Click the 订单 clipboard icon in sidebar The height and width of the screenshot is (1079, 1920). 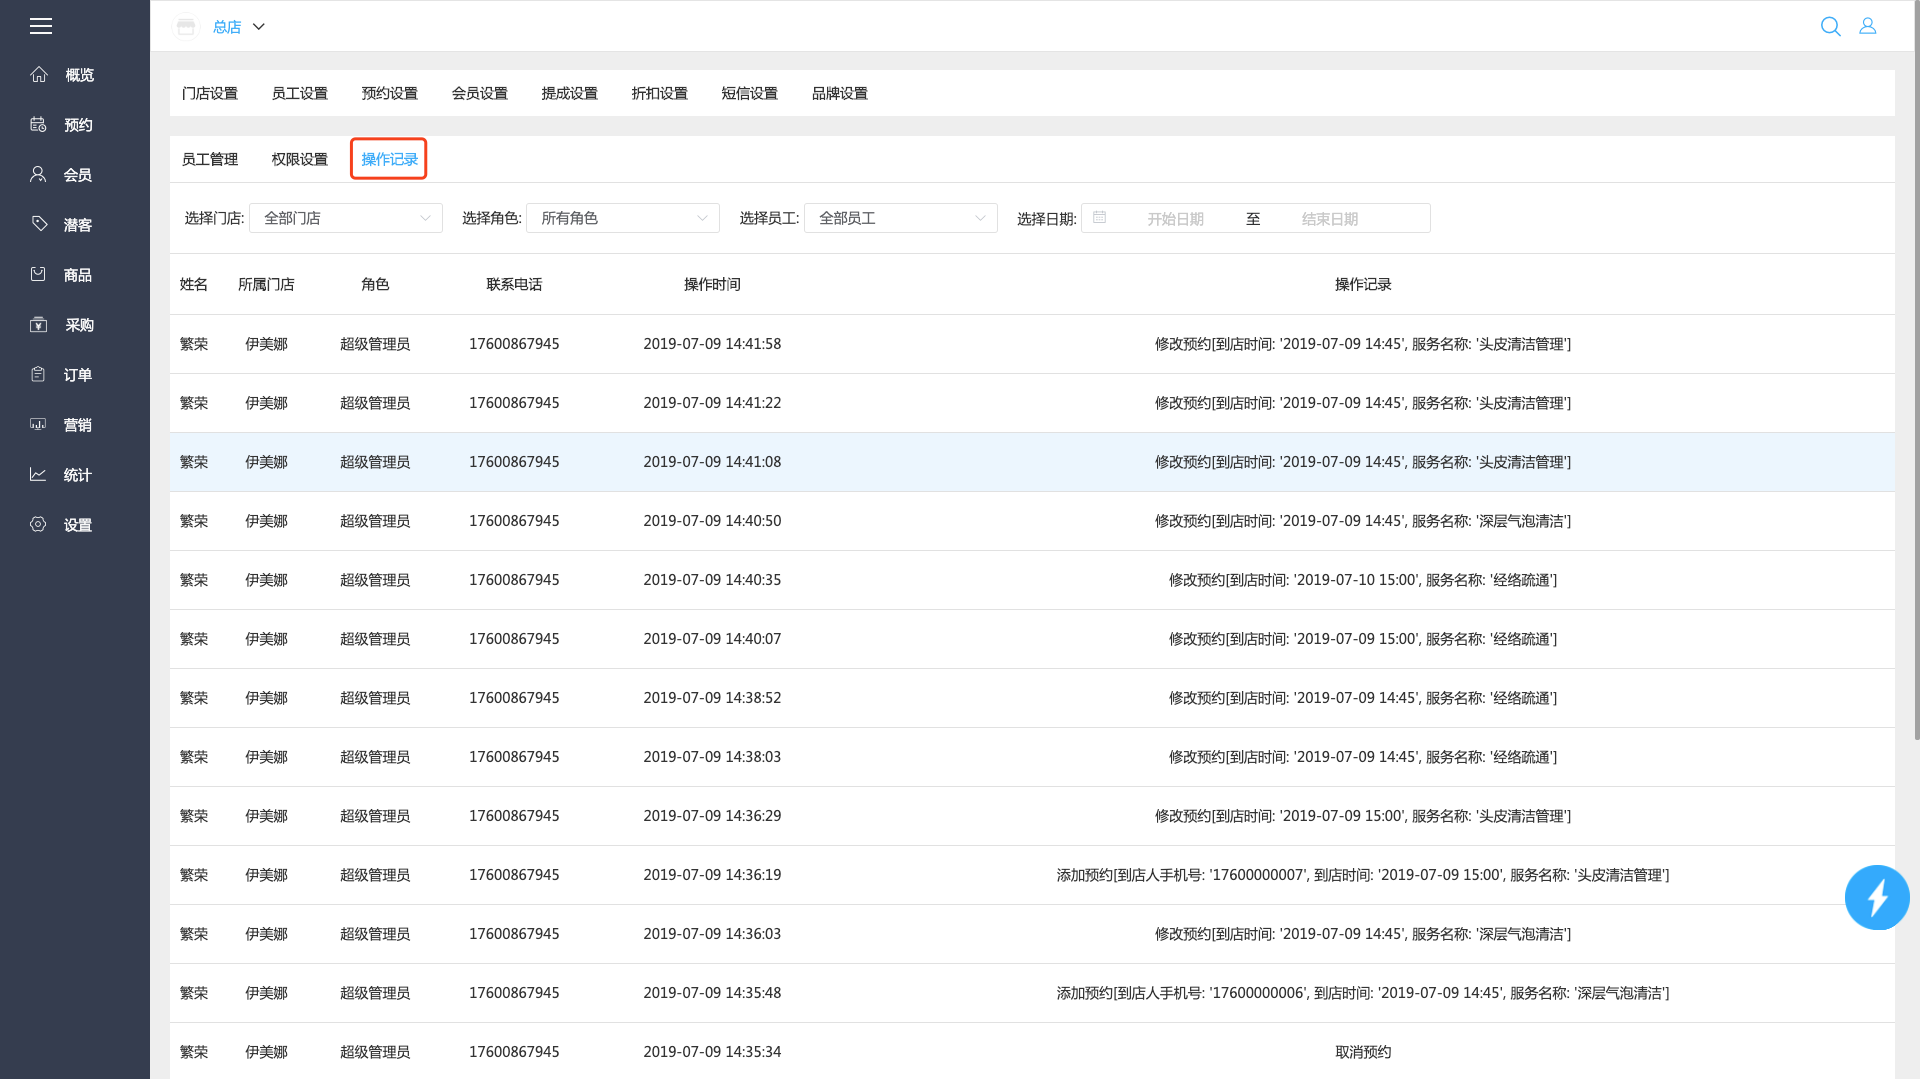pos(38,374)
